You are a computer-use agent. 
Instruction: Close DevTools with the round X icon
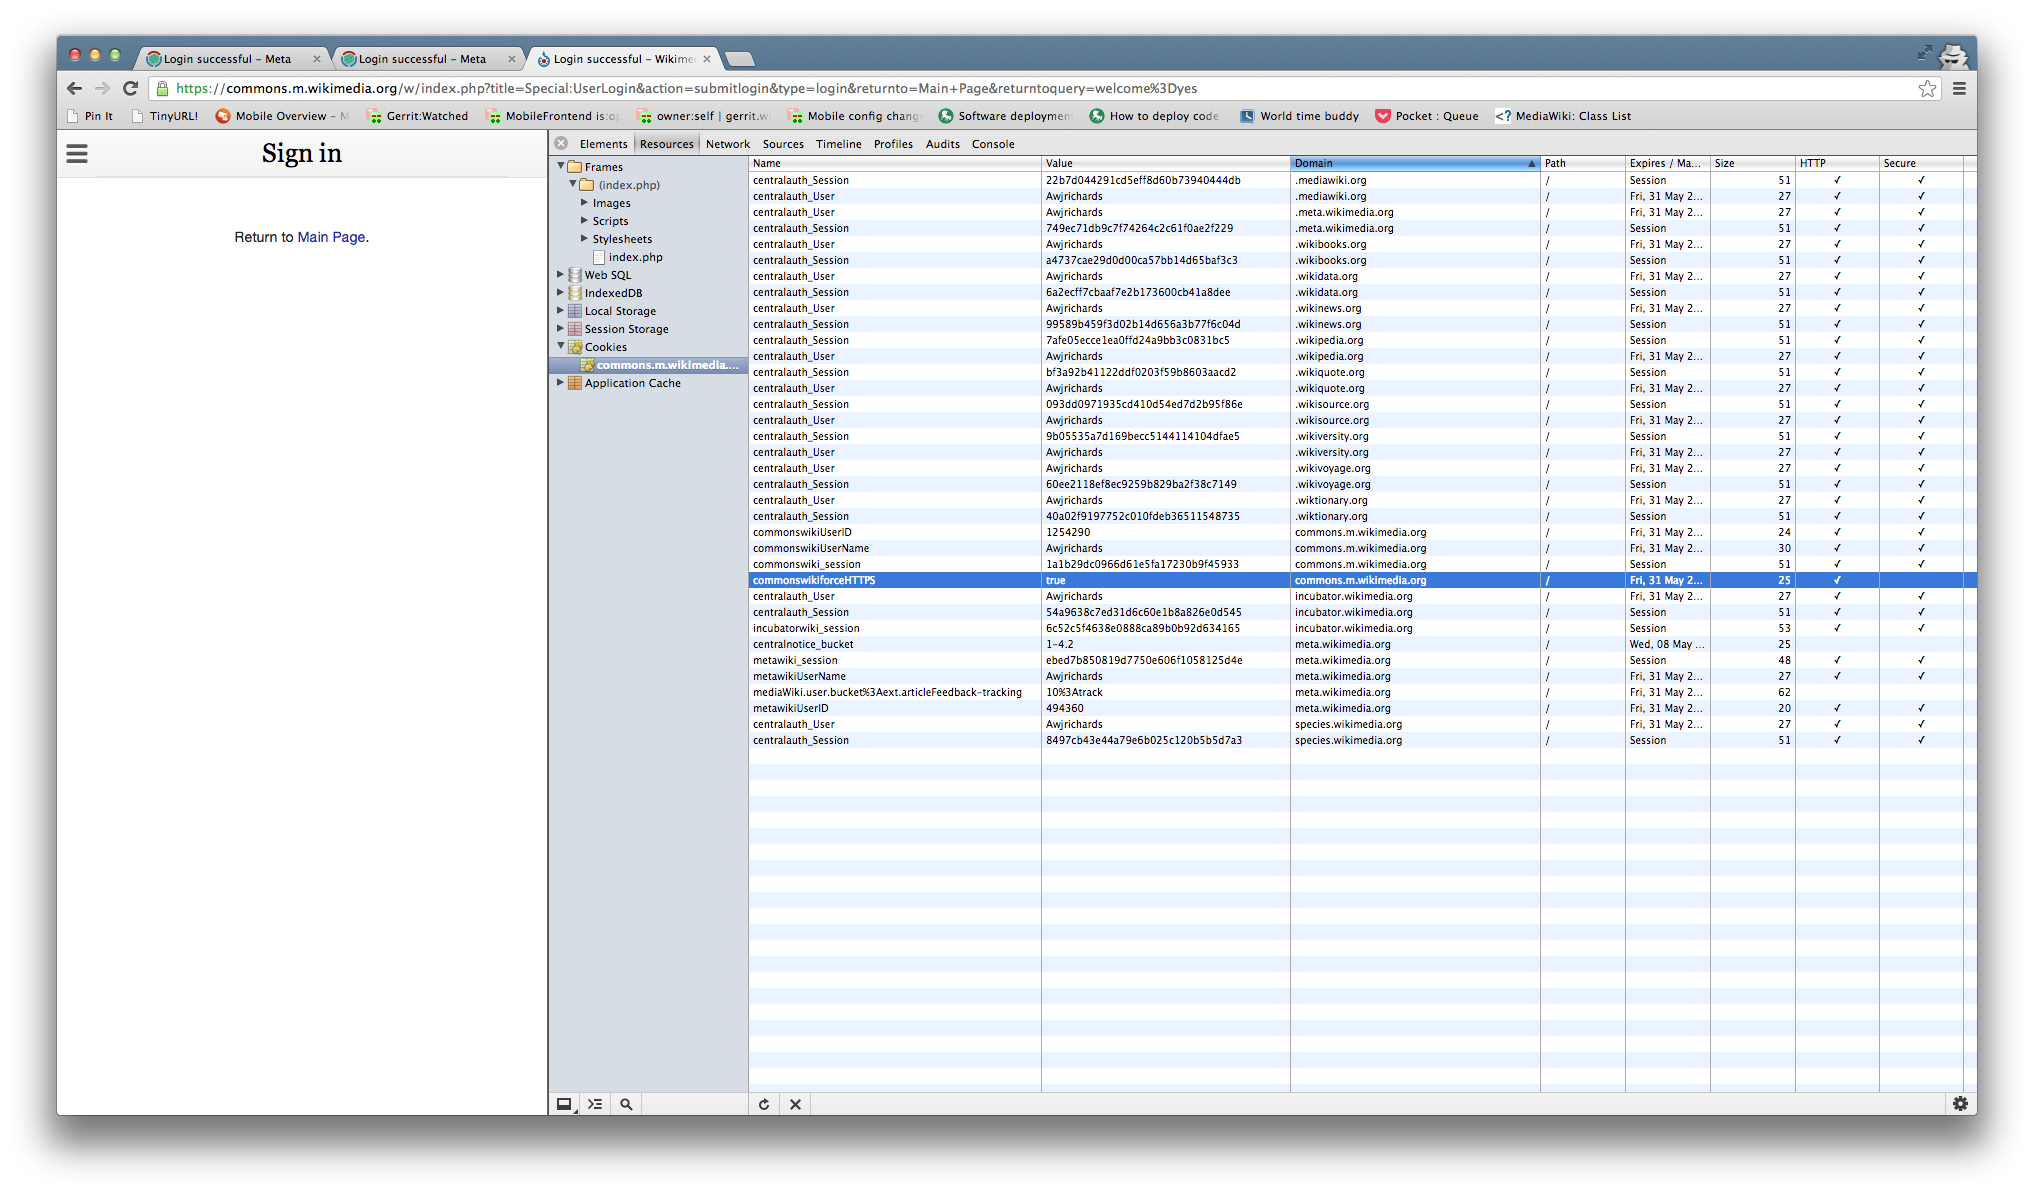562,143
